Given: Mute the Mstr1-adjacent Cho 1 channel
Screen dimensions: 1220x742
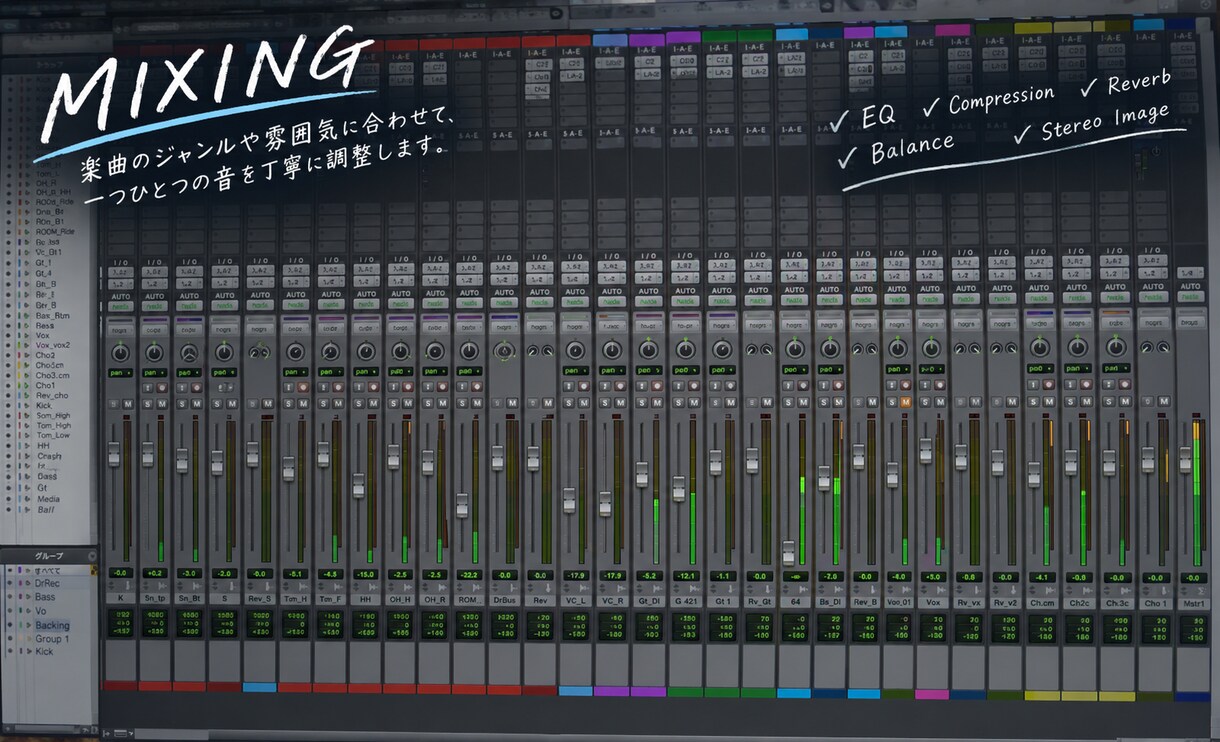Looking at the screenshot, I should (1163, 399).
